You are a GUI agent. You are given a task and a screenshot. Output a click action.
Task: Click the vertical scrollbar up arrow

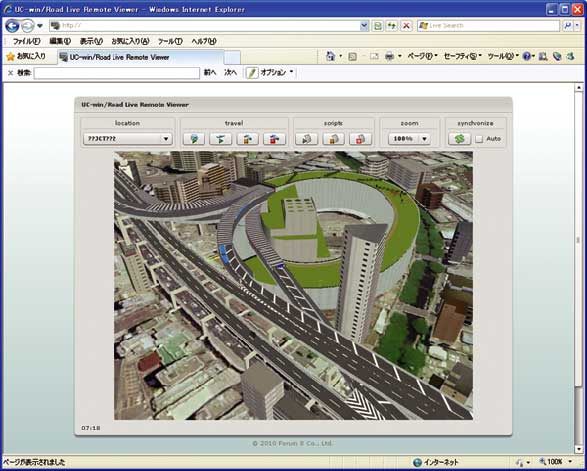pyautogui.click(x=579, y=88)
